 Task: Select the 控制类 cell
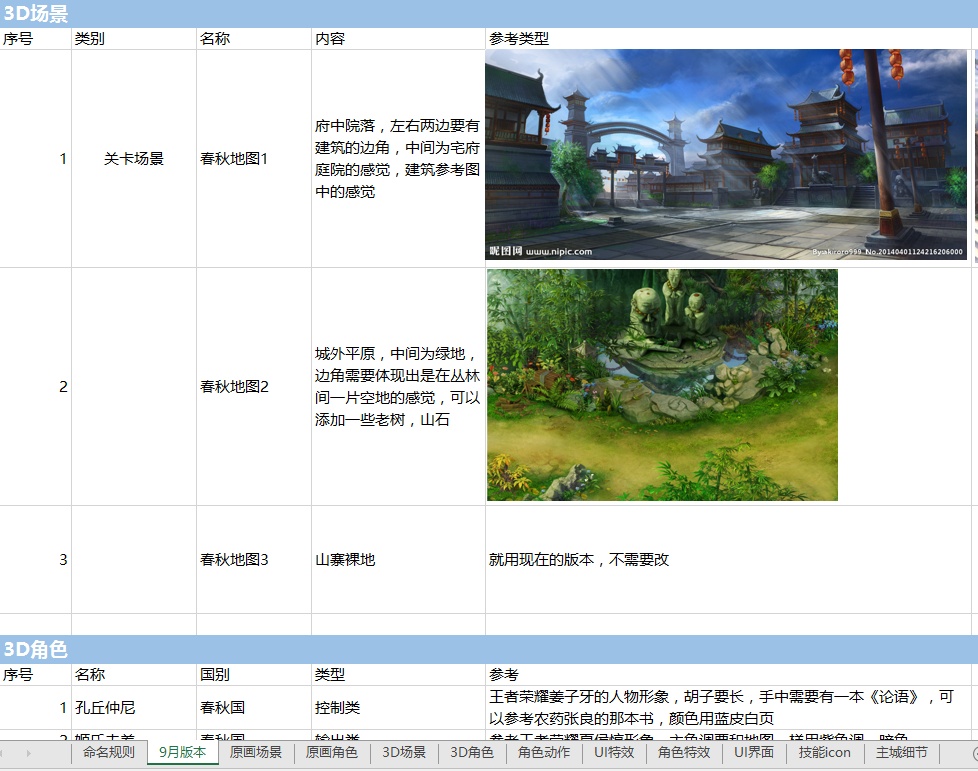click(399, 707)
